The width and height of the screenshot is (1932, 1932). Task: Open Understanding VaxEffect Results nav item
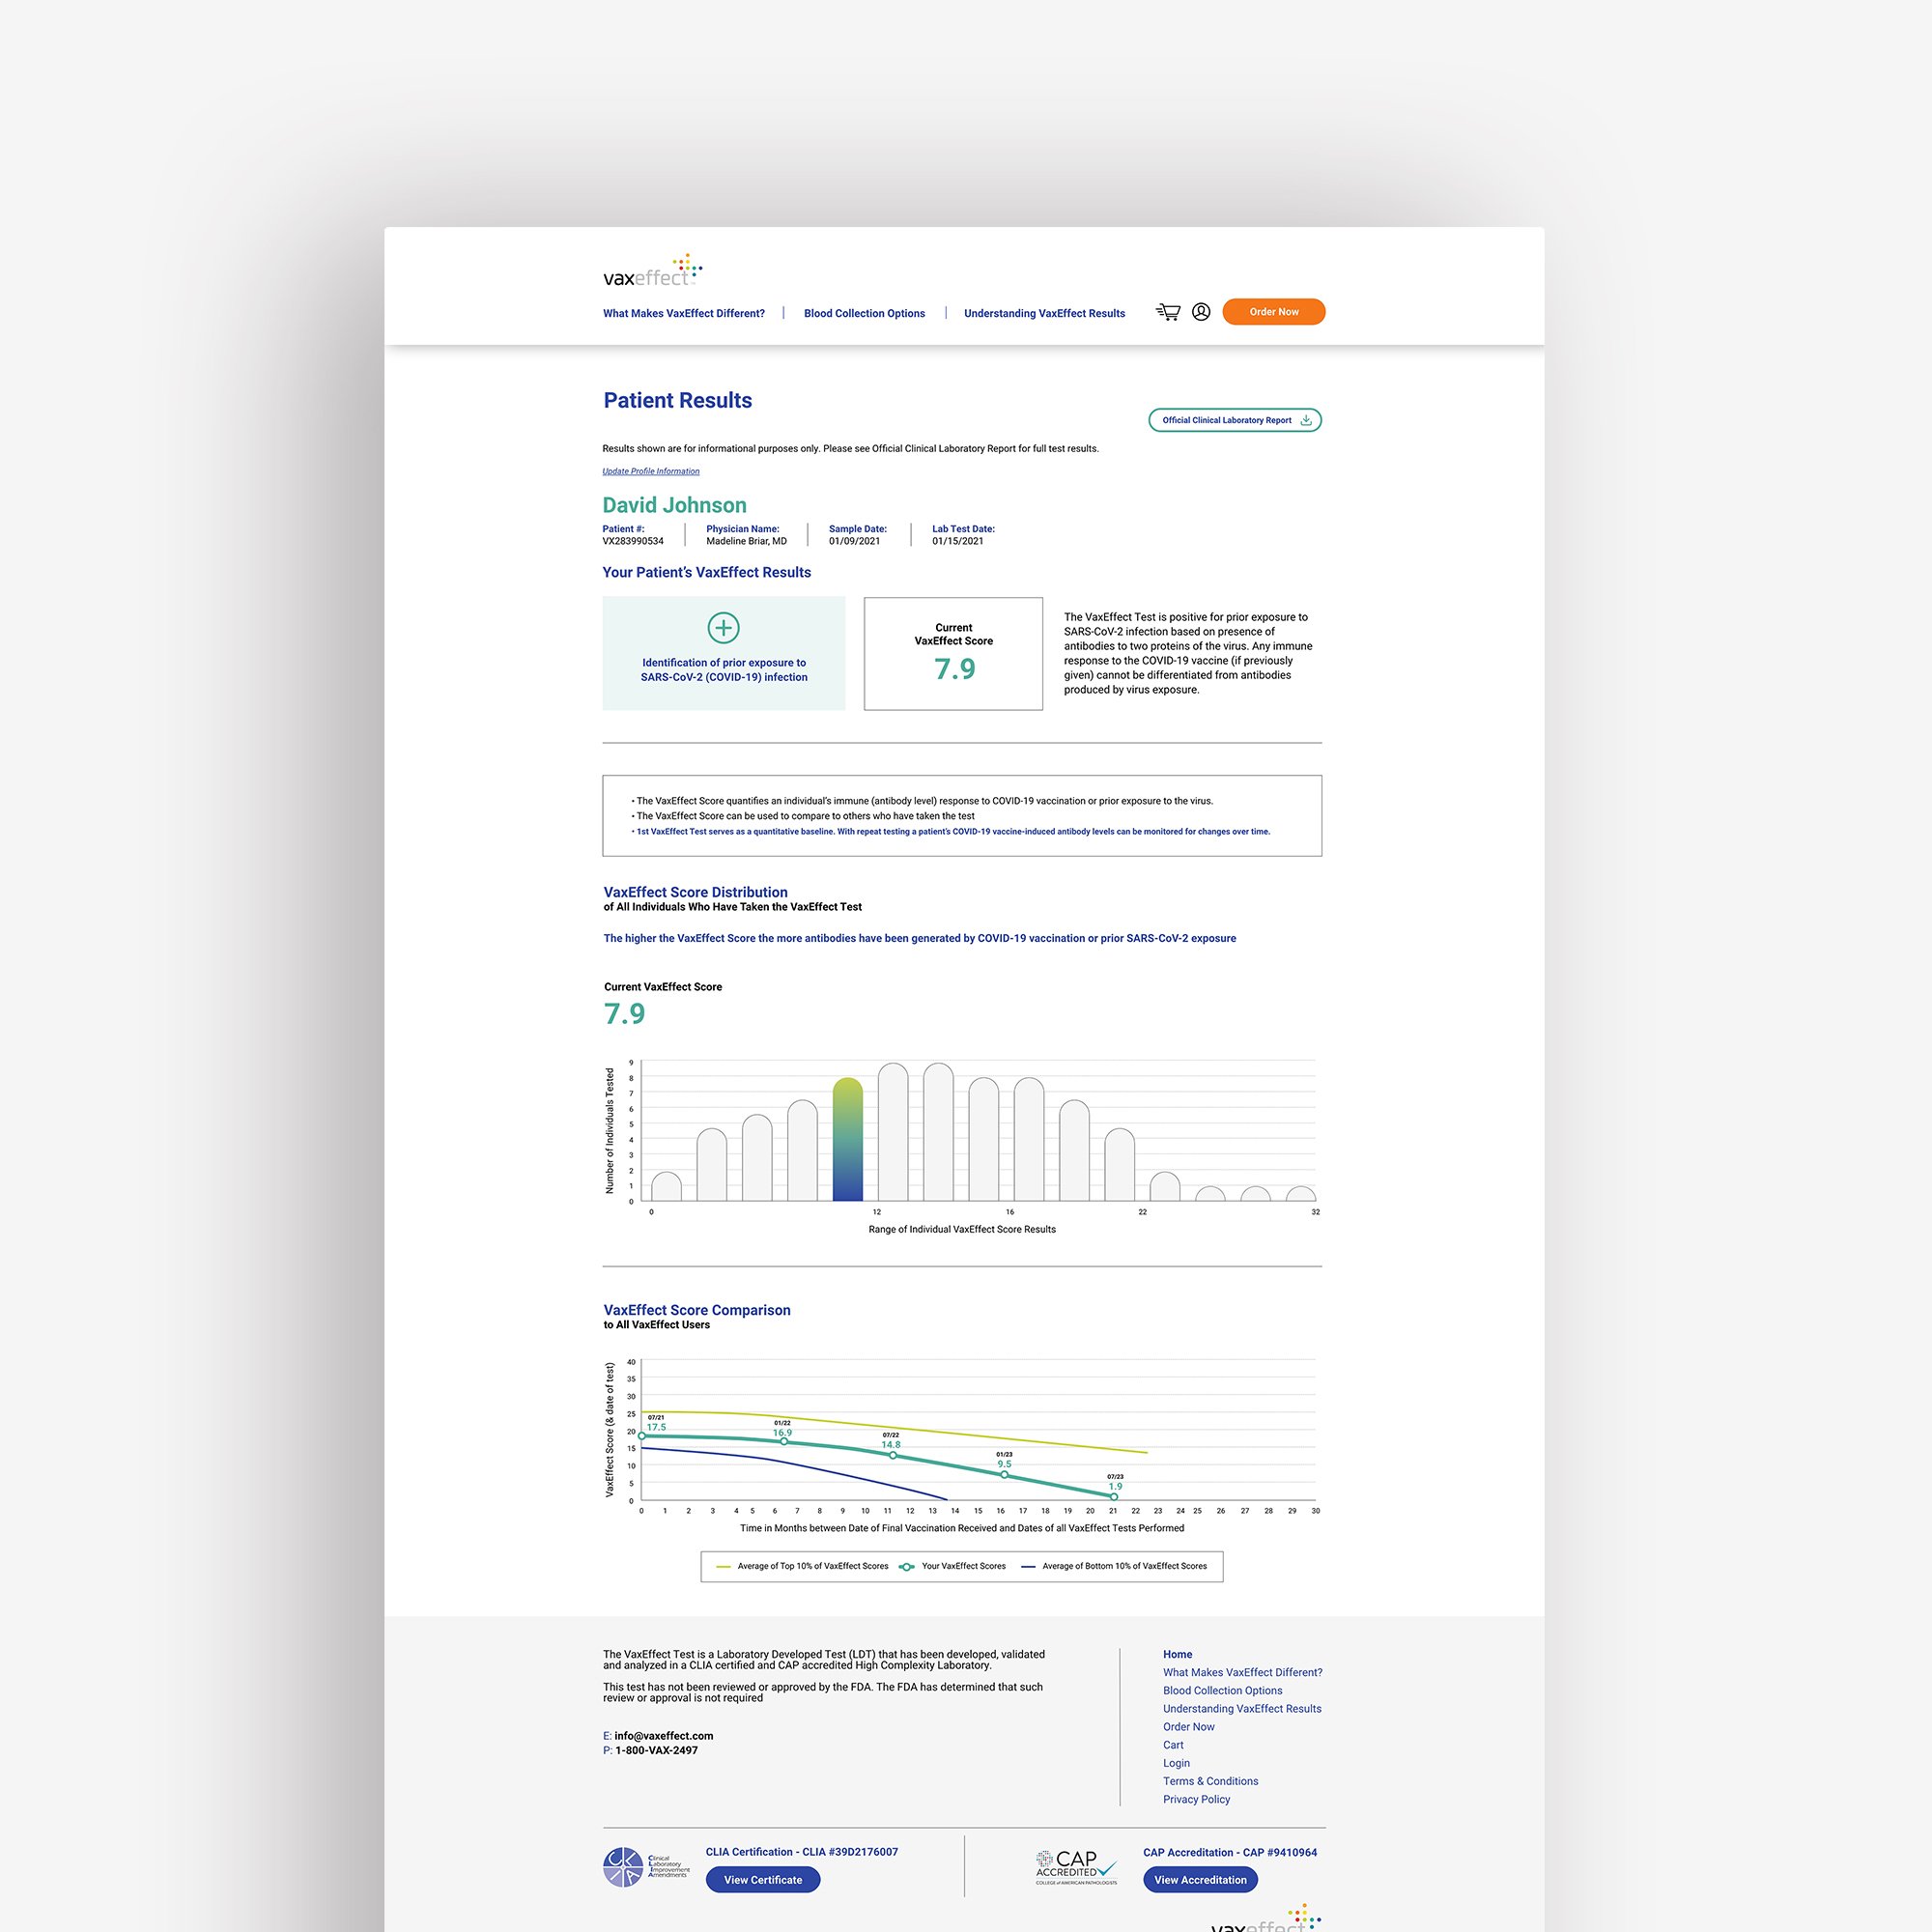click(x=1044, y=313)
